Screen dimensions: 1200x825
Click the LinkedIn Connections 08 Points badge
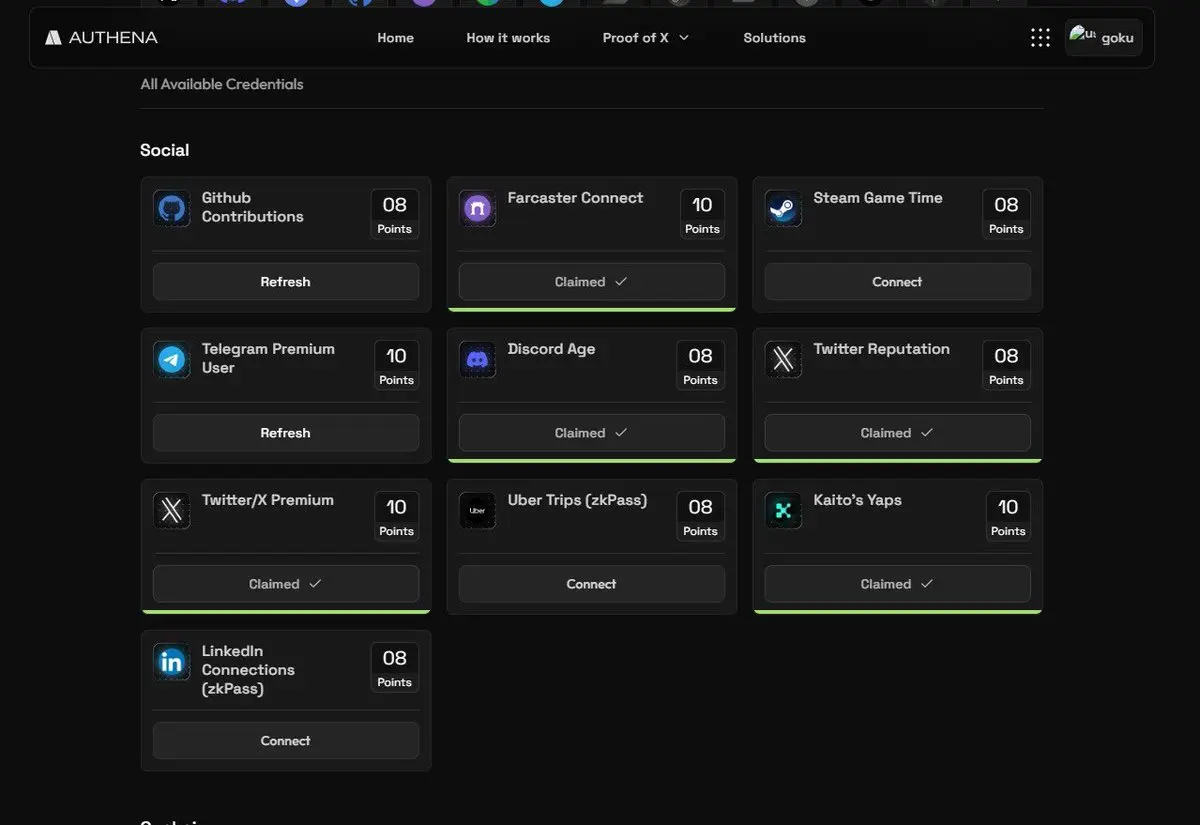[394, 668]
